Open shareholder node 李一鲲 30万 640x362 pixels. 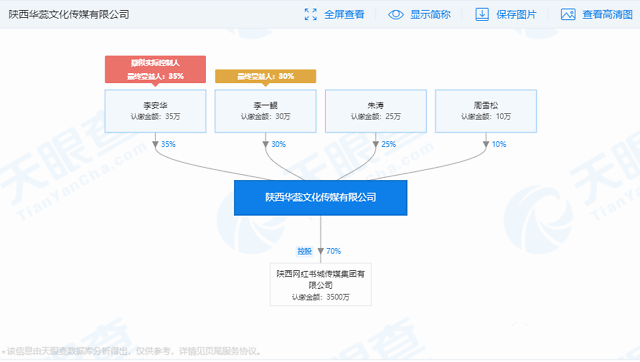click(265, 111)
